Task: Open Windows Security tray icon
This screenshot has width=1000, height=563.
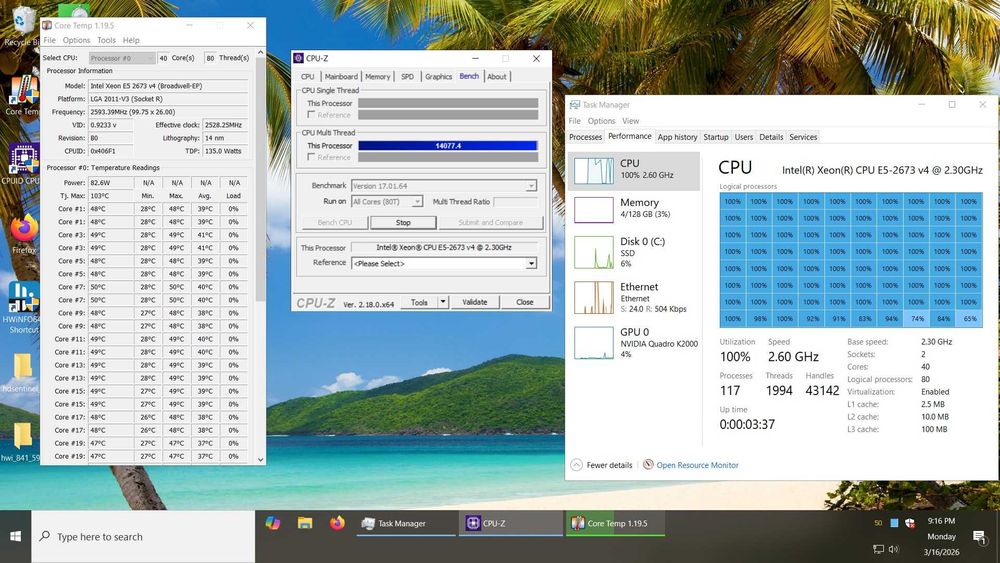Action: 910,523
